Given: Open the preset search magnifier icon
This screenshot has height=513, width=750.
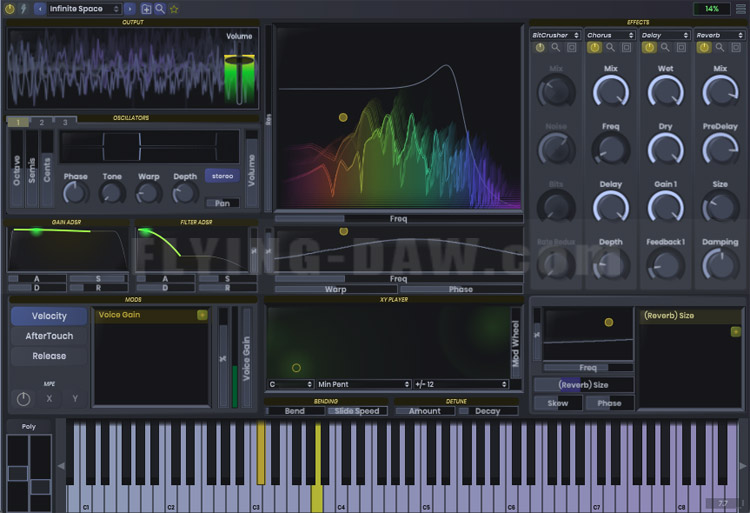Looking at the screenshot, I should (x=160, y=9).
